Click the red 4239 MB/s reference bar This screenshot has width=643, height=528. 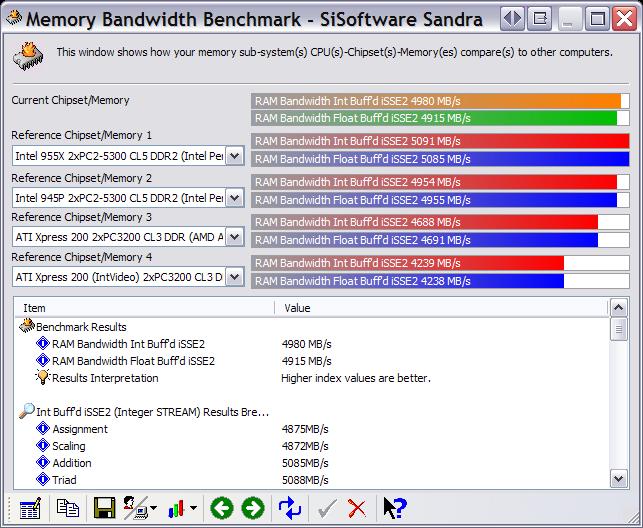coord(440,263)
